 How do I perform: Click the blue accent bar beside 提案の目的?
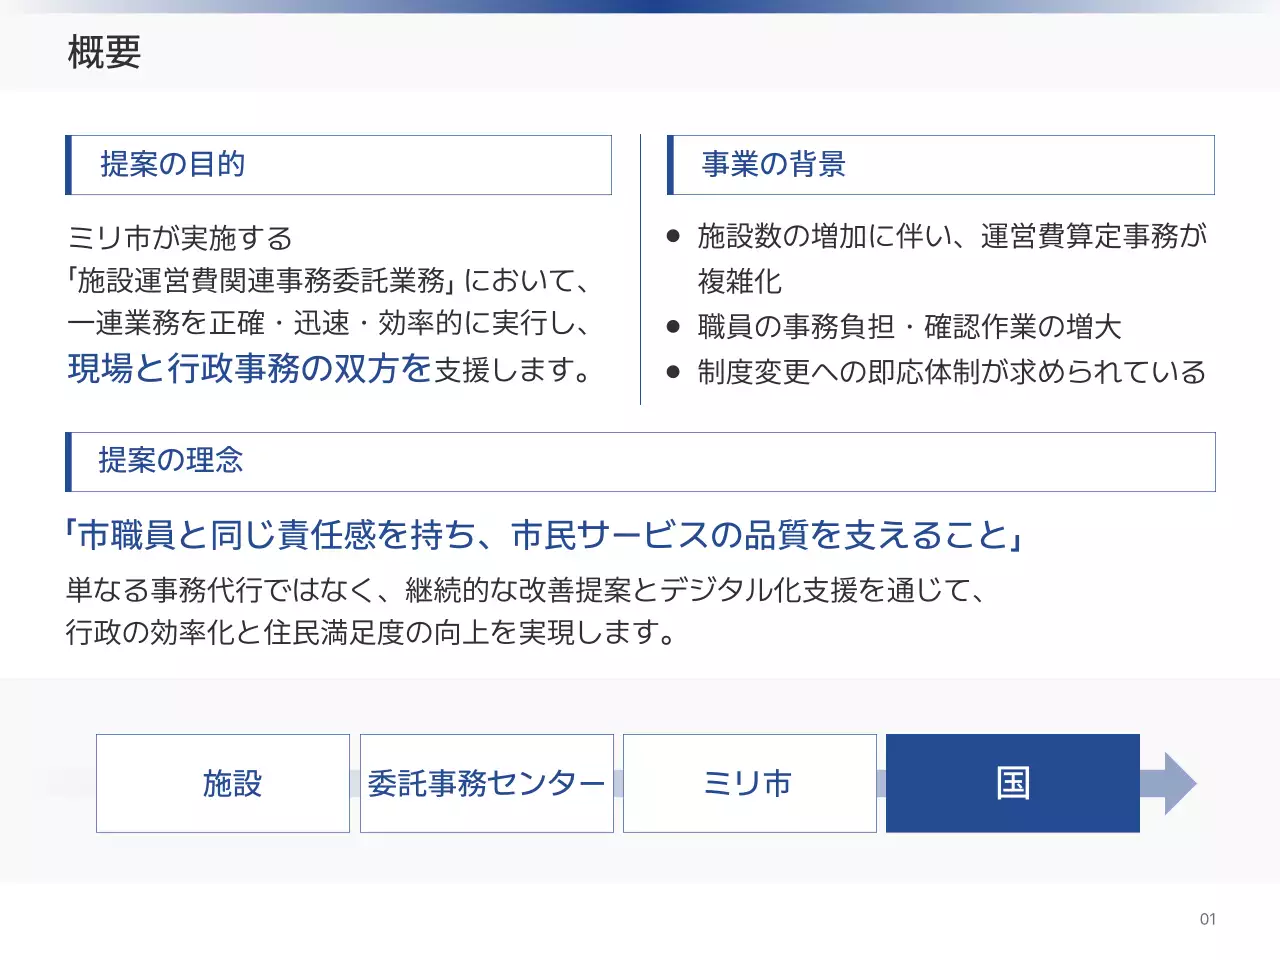point(68,164)
